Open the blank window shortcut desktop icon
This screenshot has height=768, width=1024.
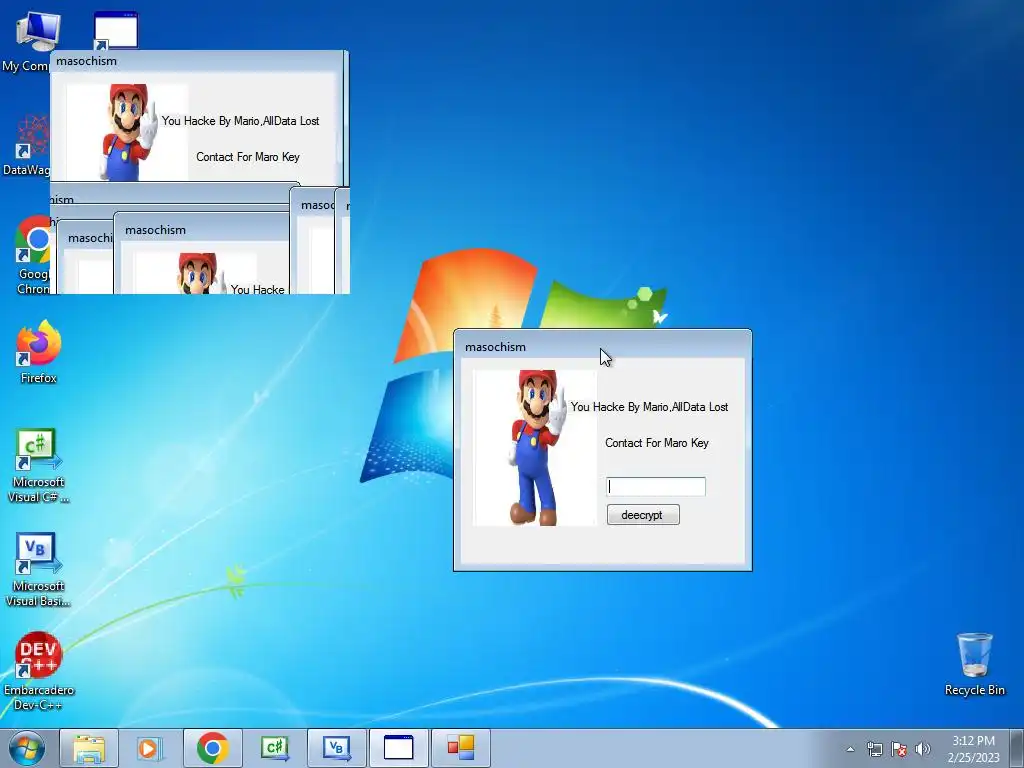pos(116,31)
